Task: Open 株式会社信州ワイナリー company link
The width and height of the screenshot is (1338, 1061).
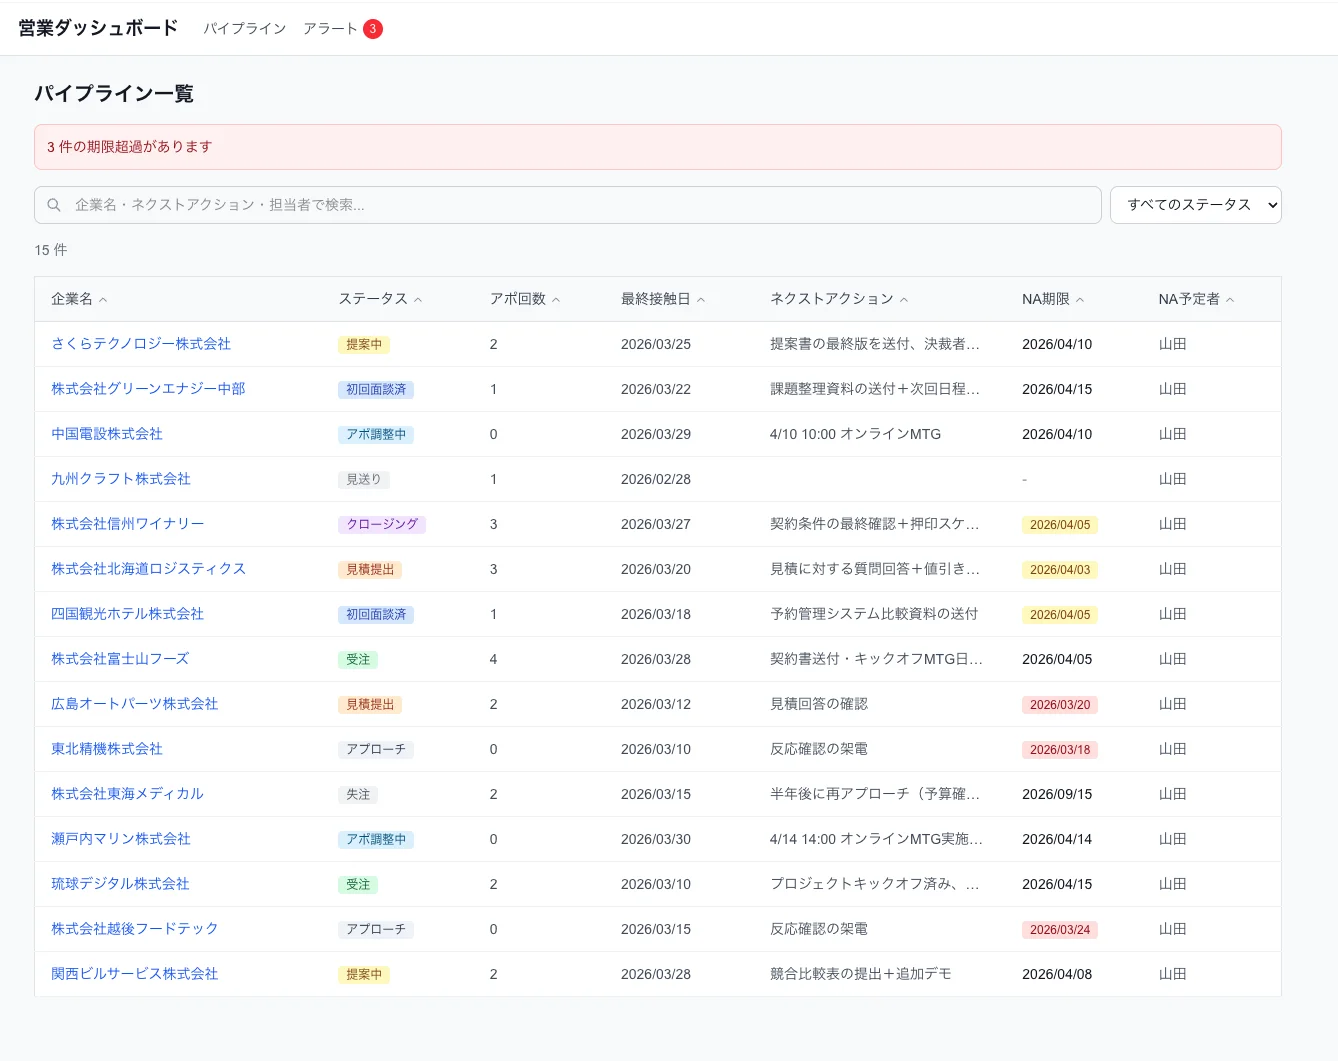Action: [x=128, y=524]
